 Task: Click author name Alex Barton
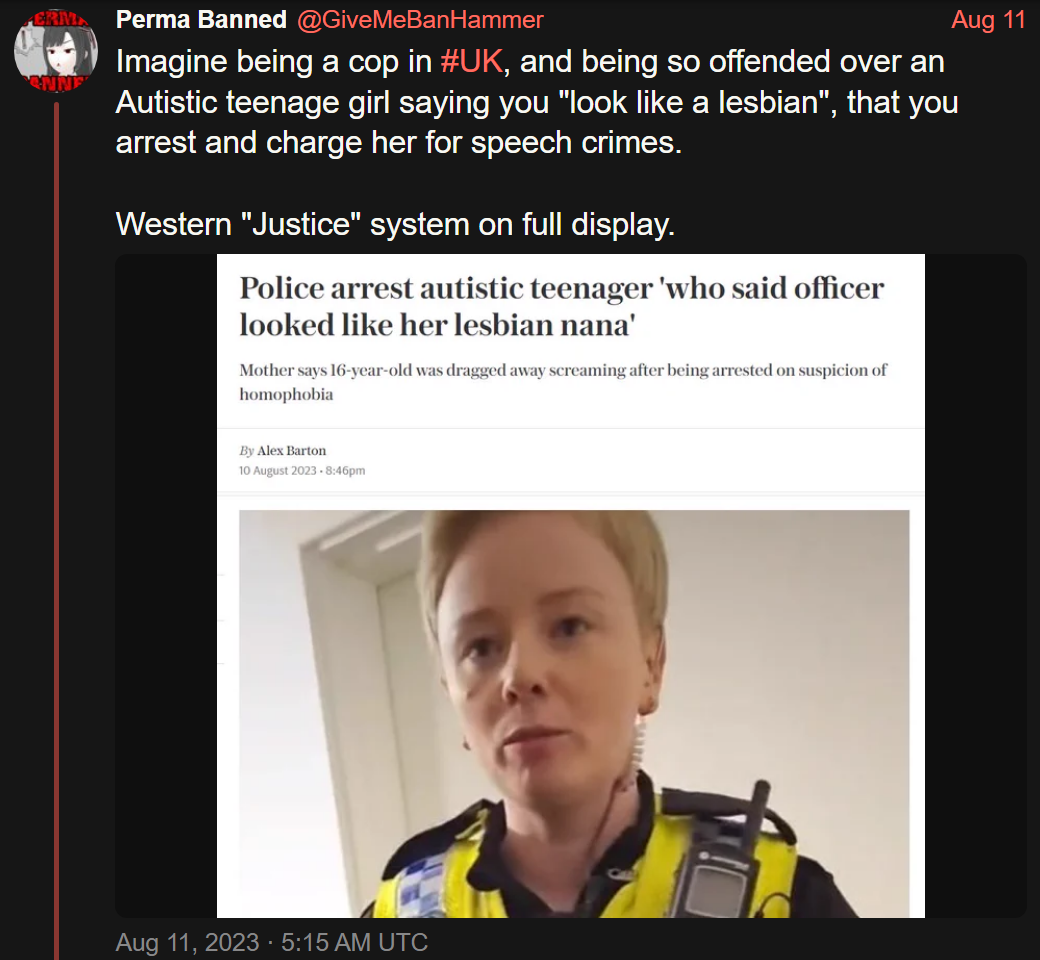(291, 450)
